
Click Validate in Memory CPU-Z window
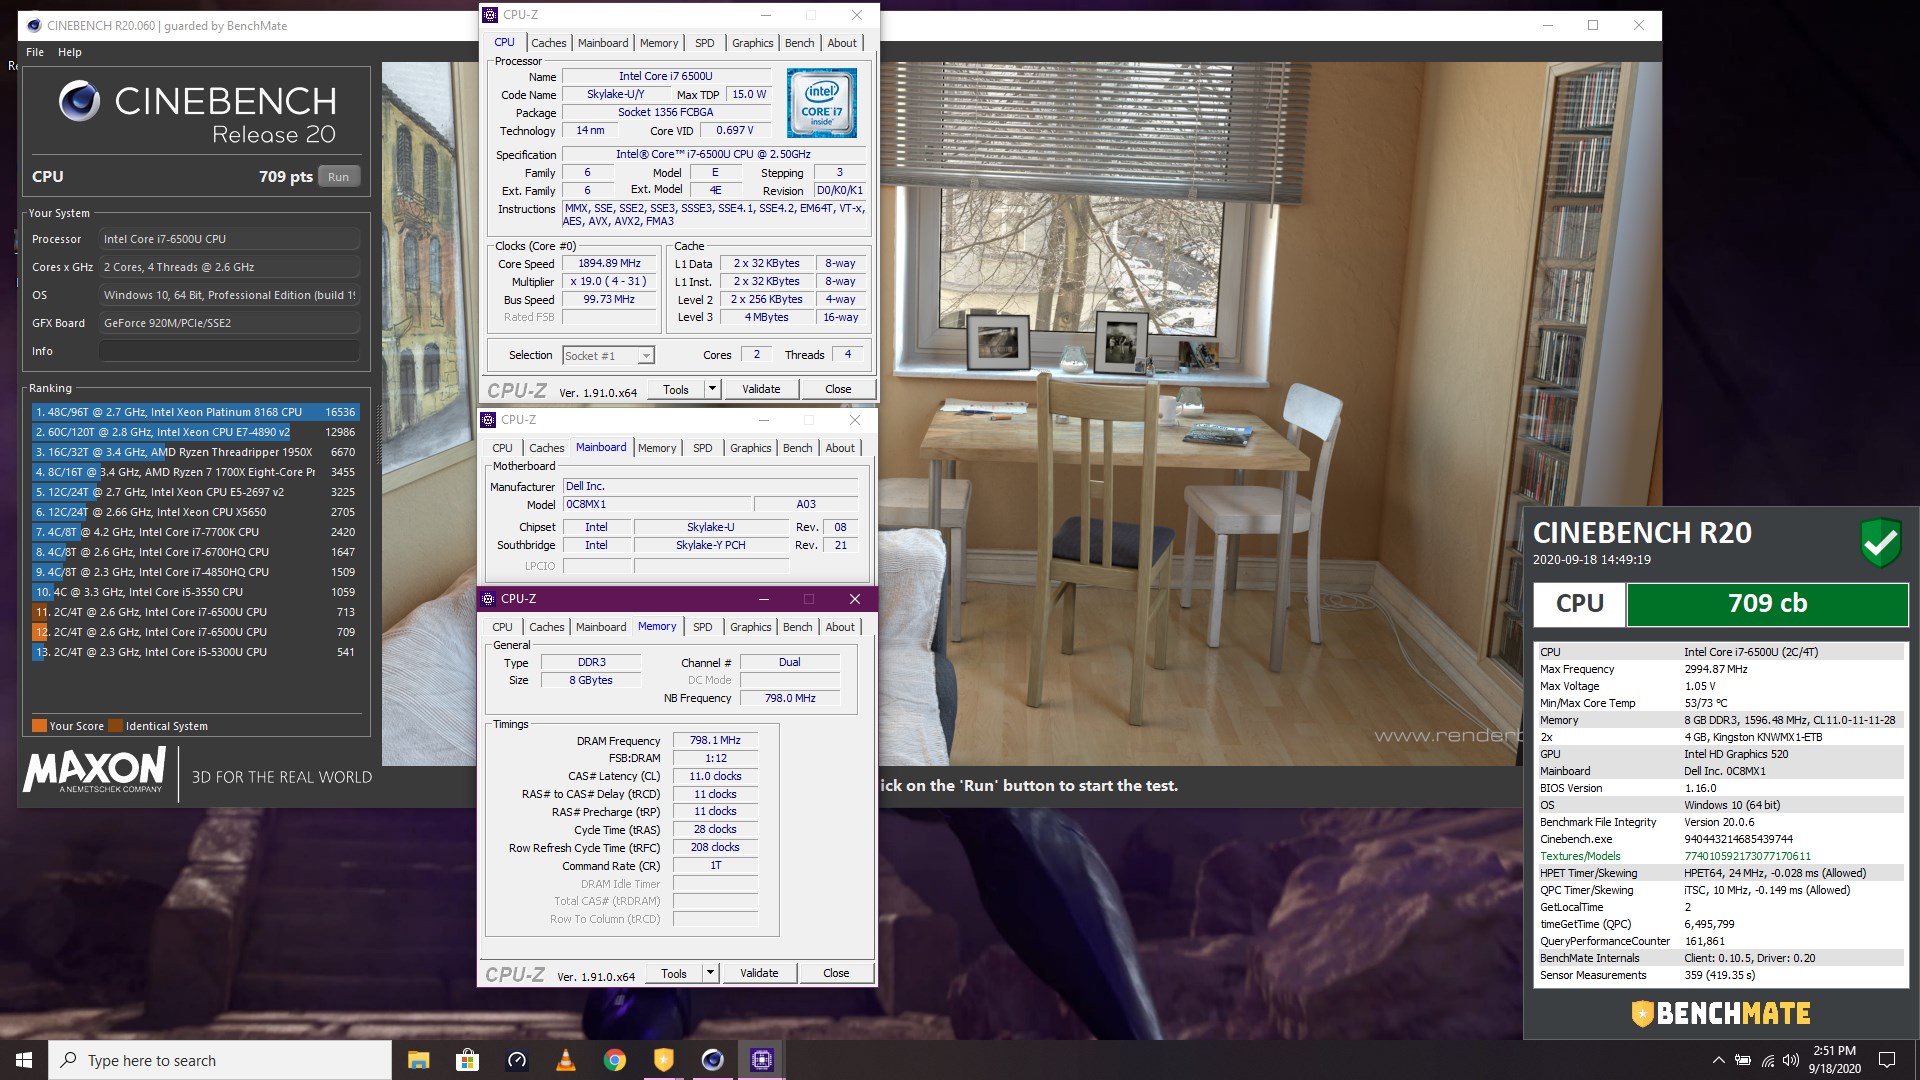(759, 974)
